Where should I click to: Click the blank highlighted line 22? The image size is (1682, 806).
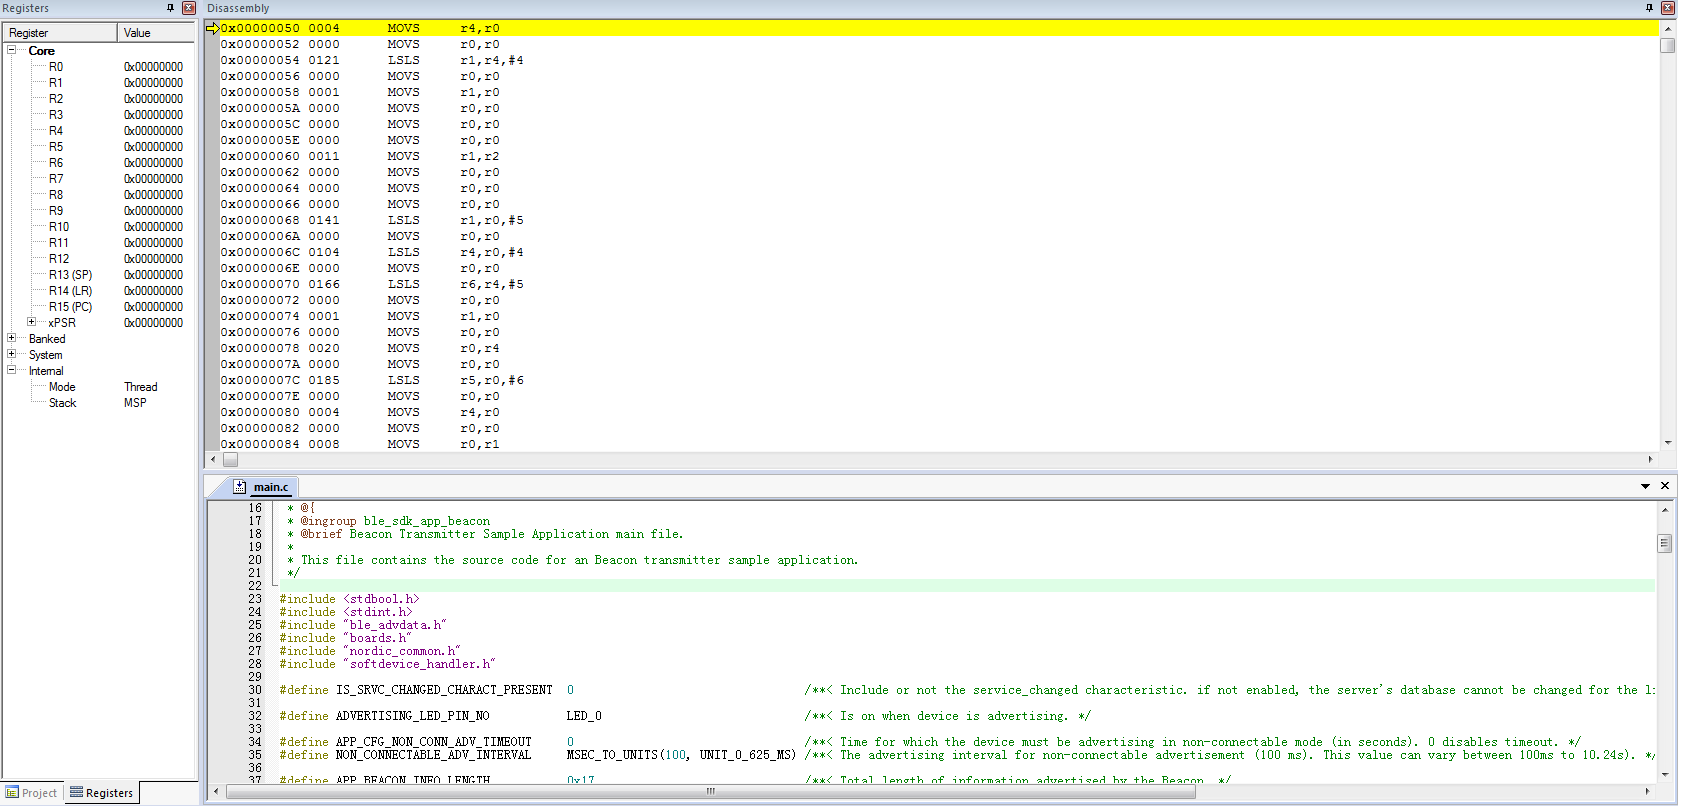pos(966,586)
